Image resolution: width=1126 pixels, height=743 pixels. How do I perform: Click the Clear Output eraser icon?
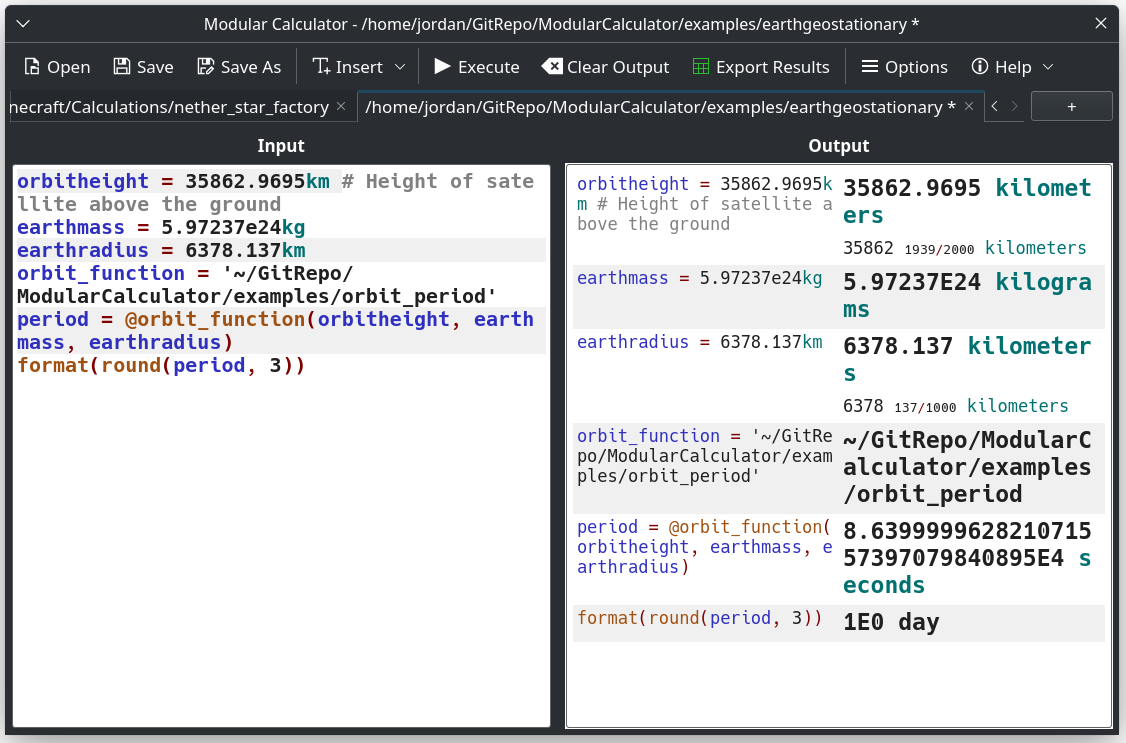pyautogui.click(x=552, y=67)
